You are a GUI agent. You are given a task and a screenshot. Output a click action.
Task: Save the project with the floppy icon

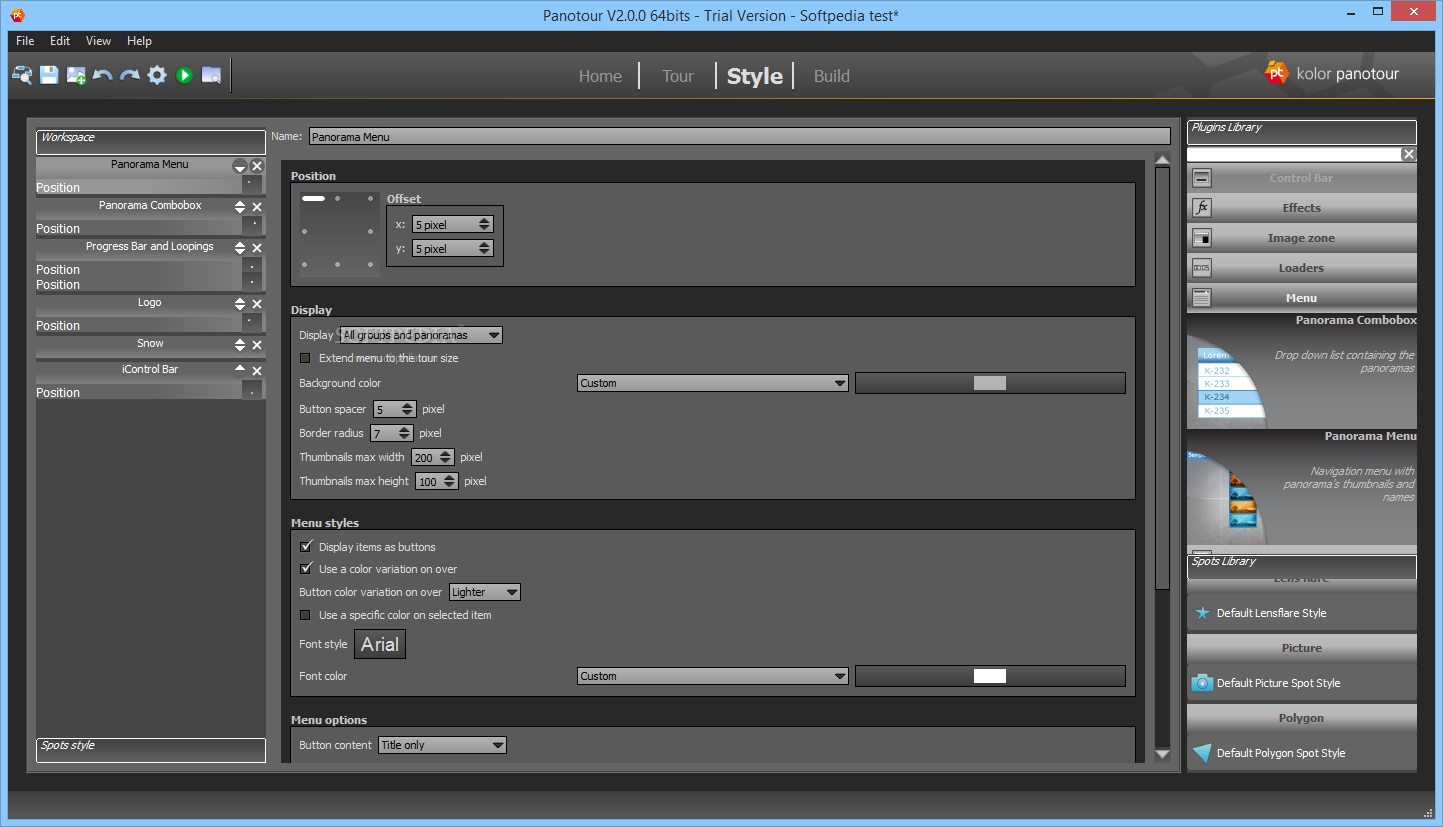(x=49, y=75)
